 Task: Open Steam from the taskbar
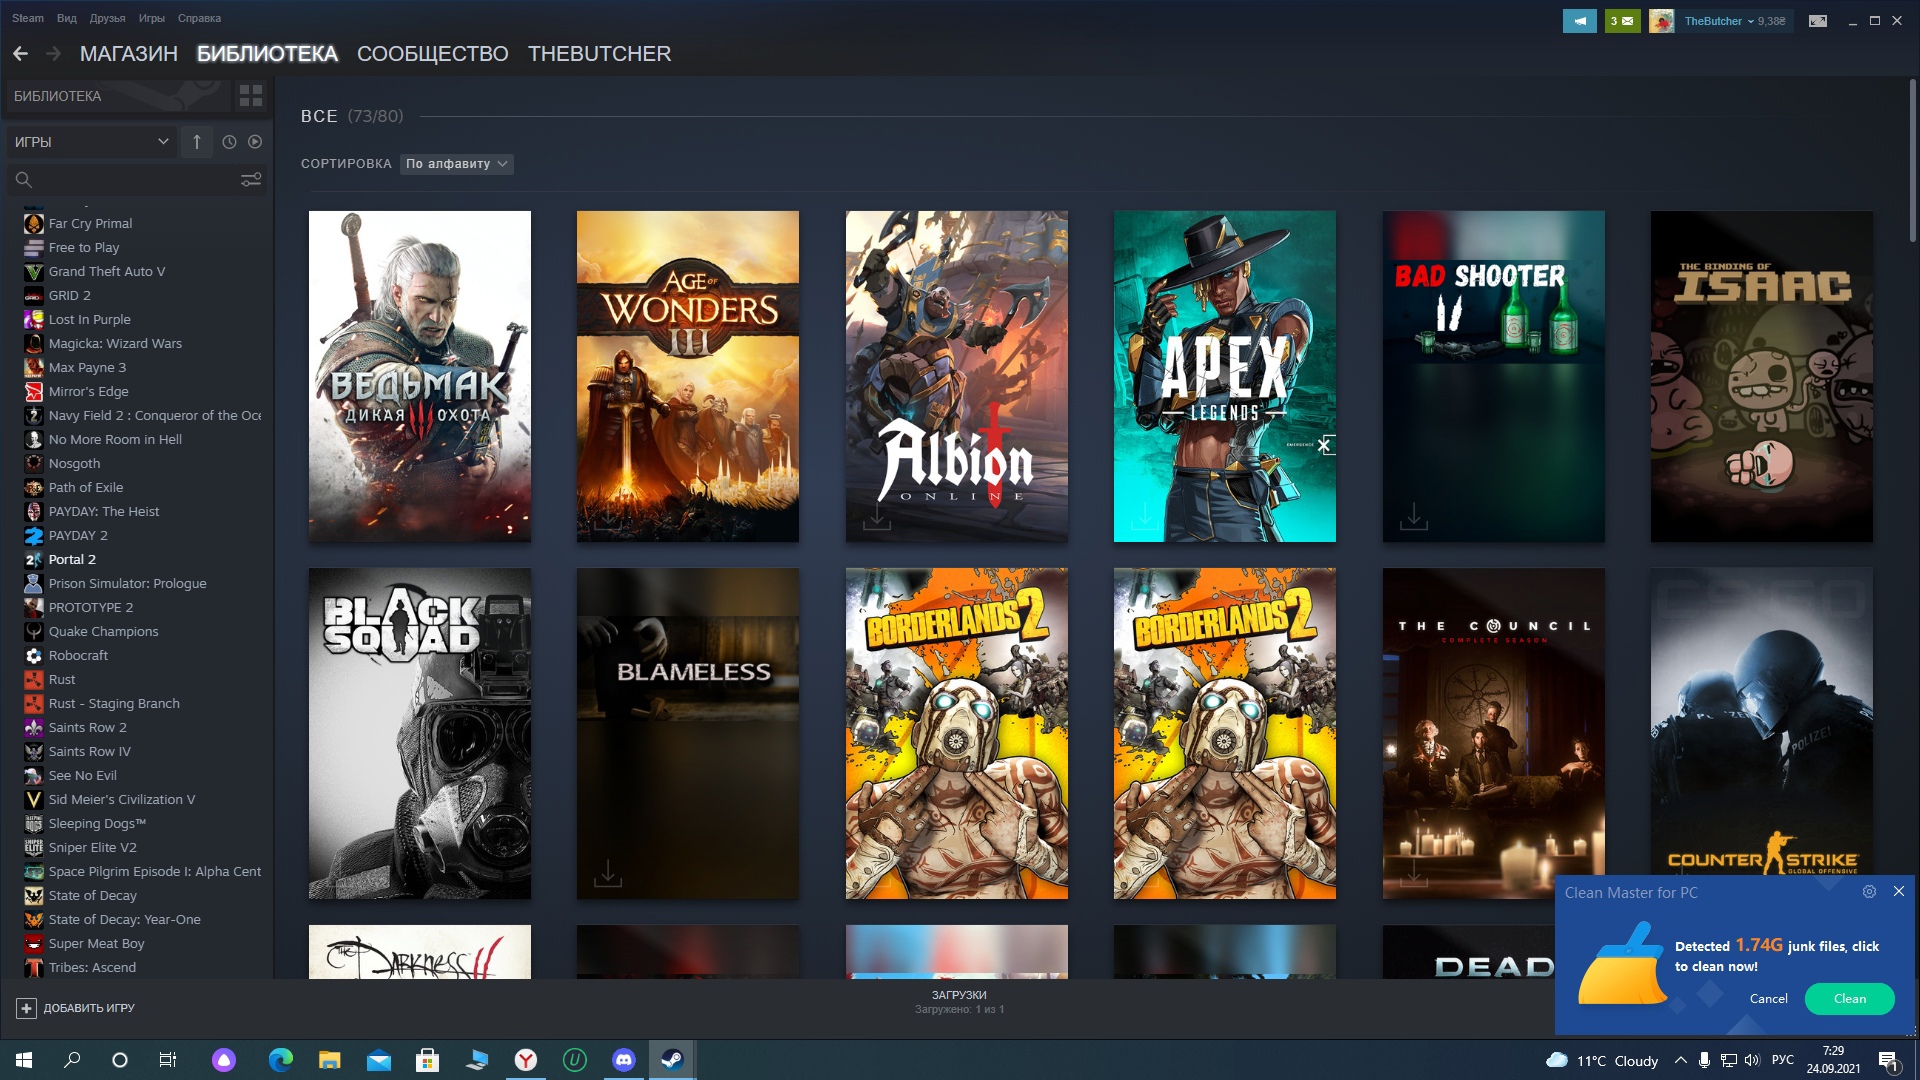(x=672, y=1060)
